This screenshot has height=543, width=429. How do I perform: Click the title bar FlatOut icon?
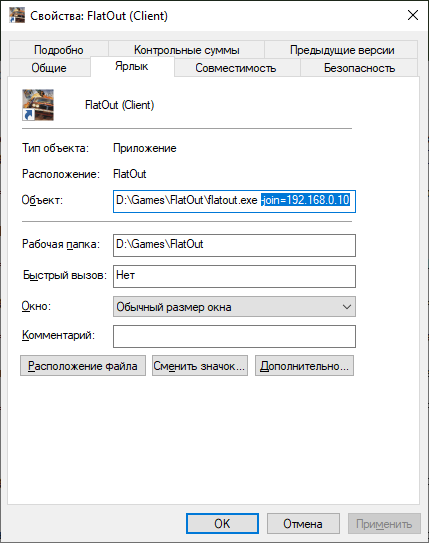(17, 15)
